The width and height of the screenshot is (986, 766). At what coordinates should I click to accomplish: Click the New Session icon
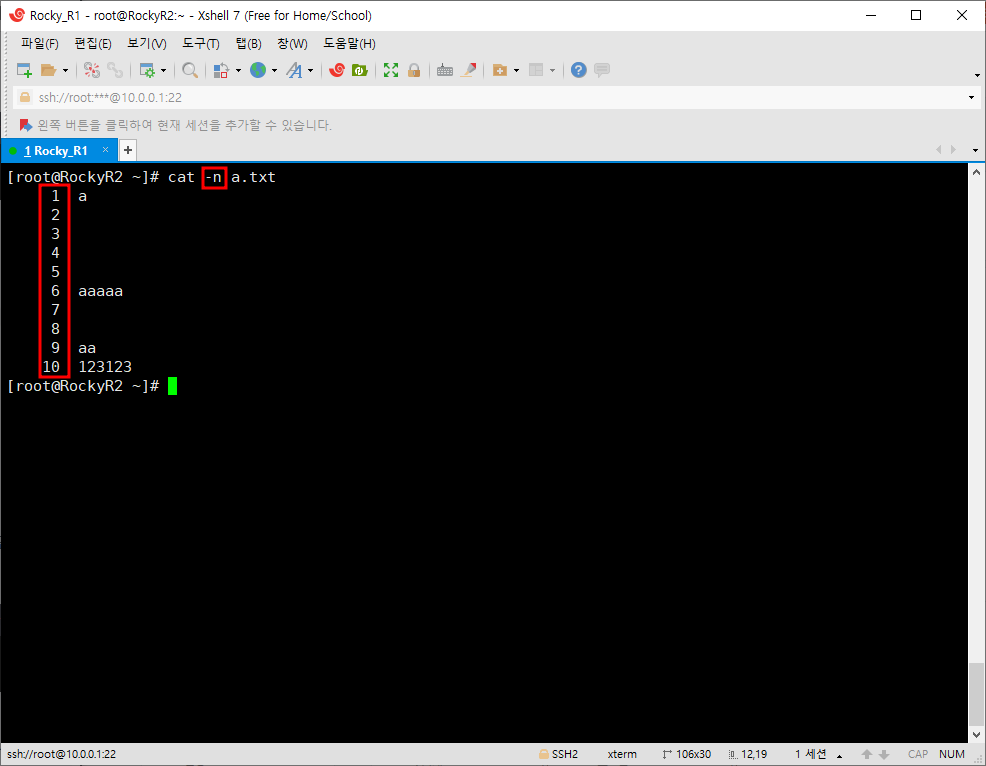(x=24, y=70)
